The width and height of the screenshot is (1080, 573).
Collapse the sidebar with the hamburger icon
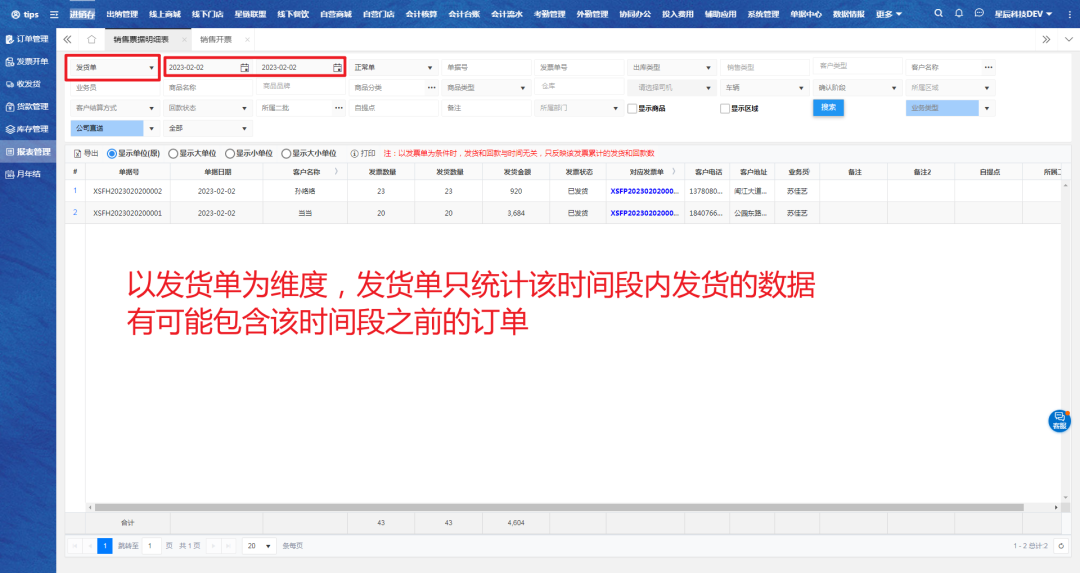tap(54, 14)
